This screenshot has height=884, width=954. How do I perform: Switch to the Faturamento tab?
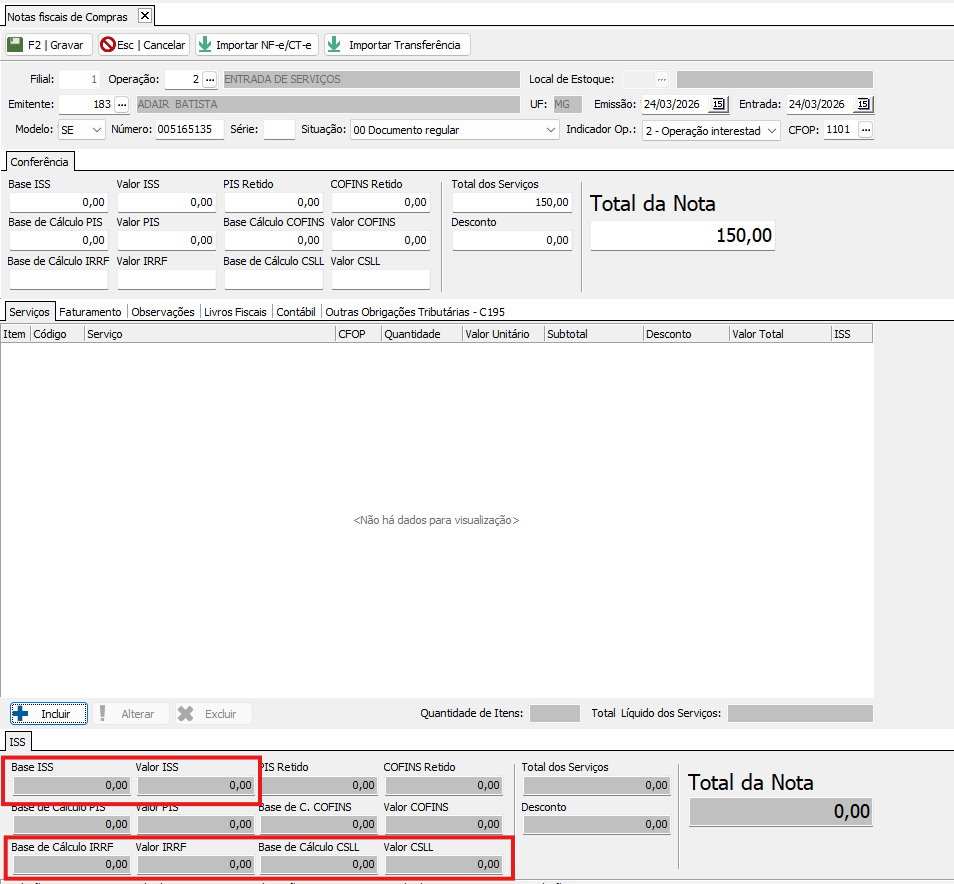click(90, 312)
